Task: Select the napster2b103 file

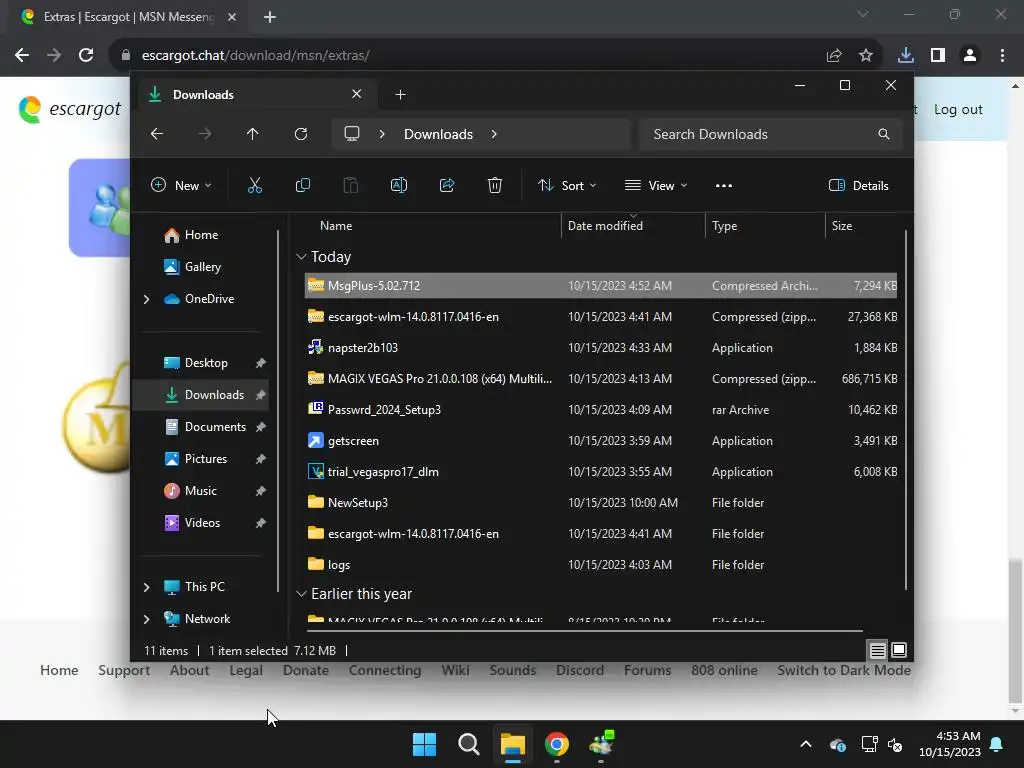Action: pyautogui.click(x=601, y=348)
